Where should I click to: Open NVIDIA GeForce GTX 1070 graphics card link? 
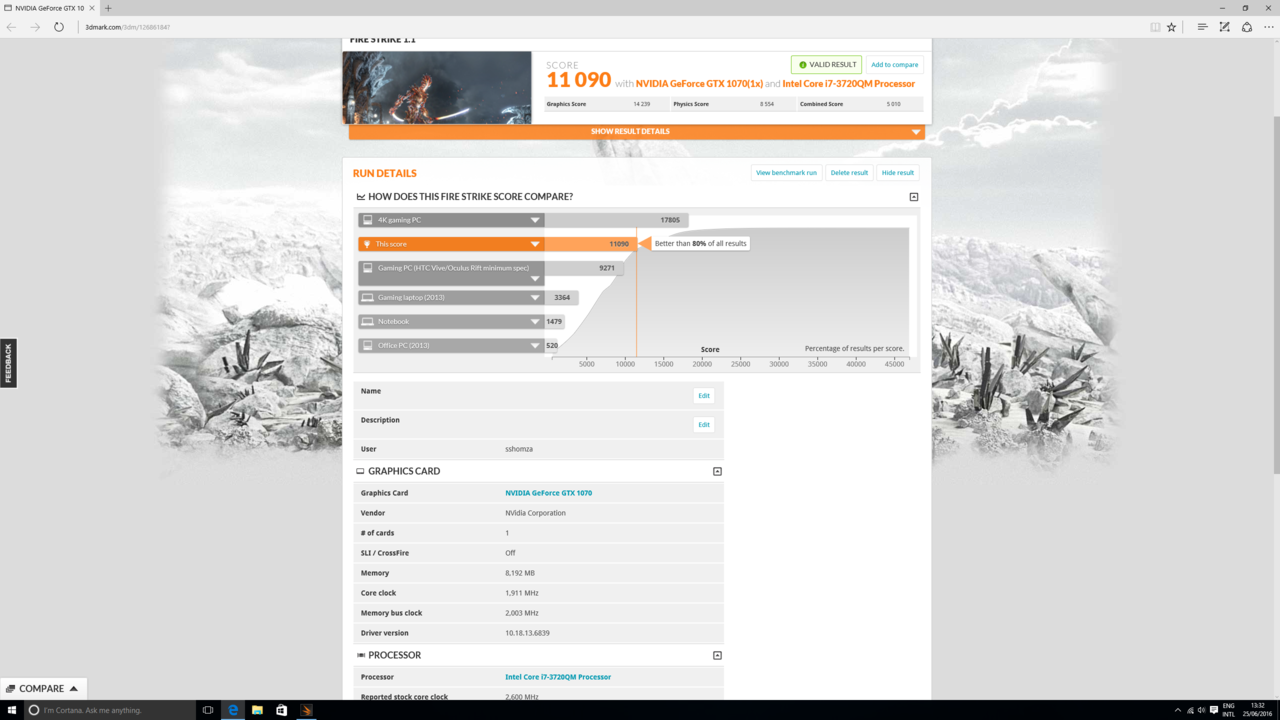(548, 493)
